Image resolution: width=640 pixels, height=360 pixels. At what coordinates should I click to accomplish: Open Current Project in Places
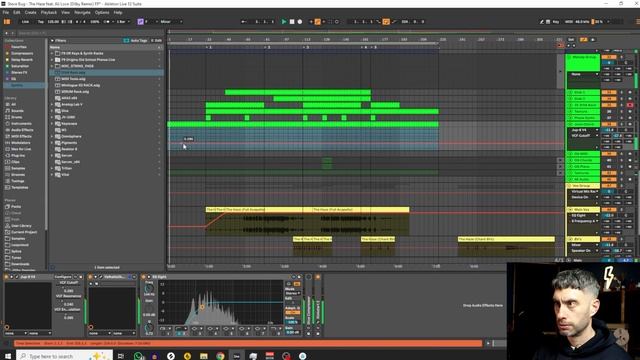[23, 232]
